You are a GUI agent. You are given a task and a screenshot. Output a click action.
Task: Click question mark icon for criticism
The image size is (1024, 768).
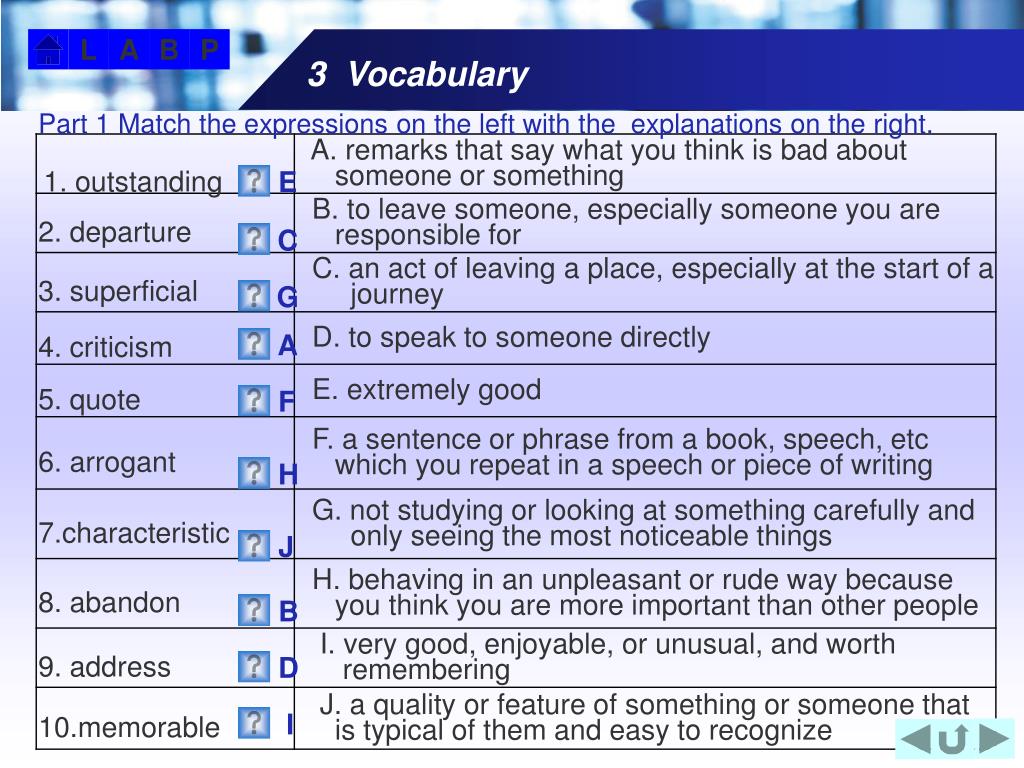click(254, 344)
